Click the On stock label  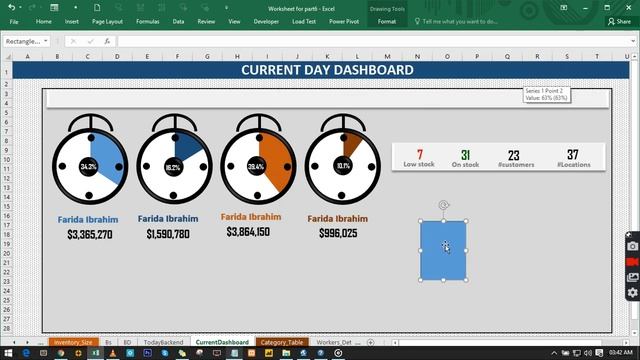tap(465, 164)
